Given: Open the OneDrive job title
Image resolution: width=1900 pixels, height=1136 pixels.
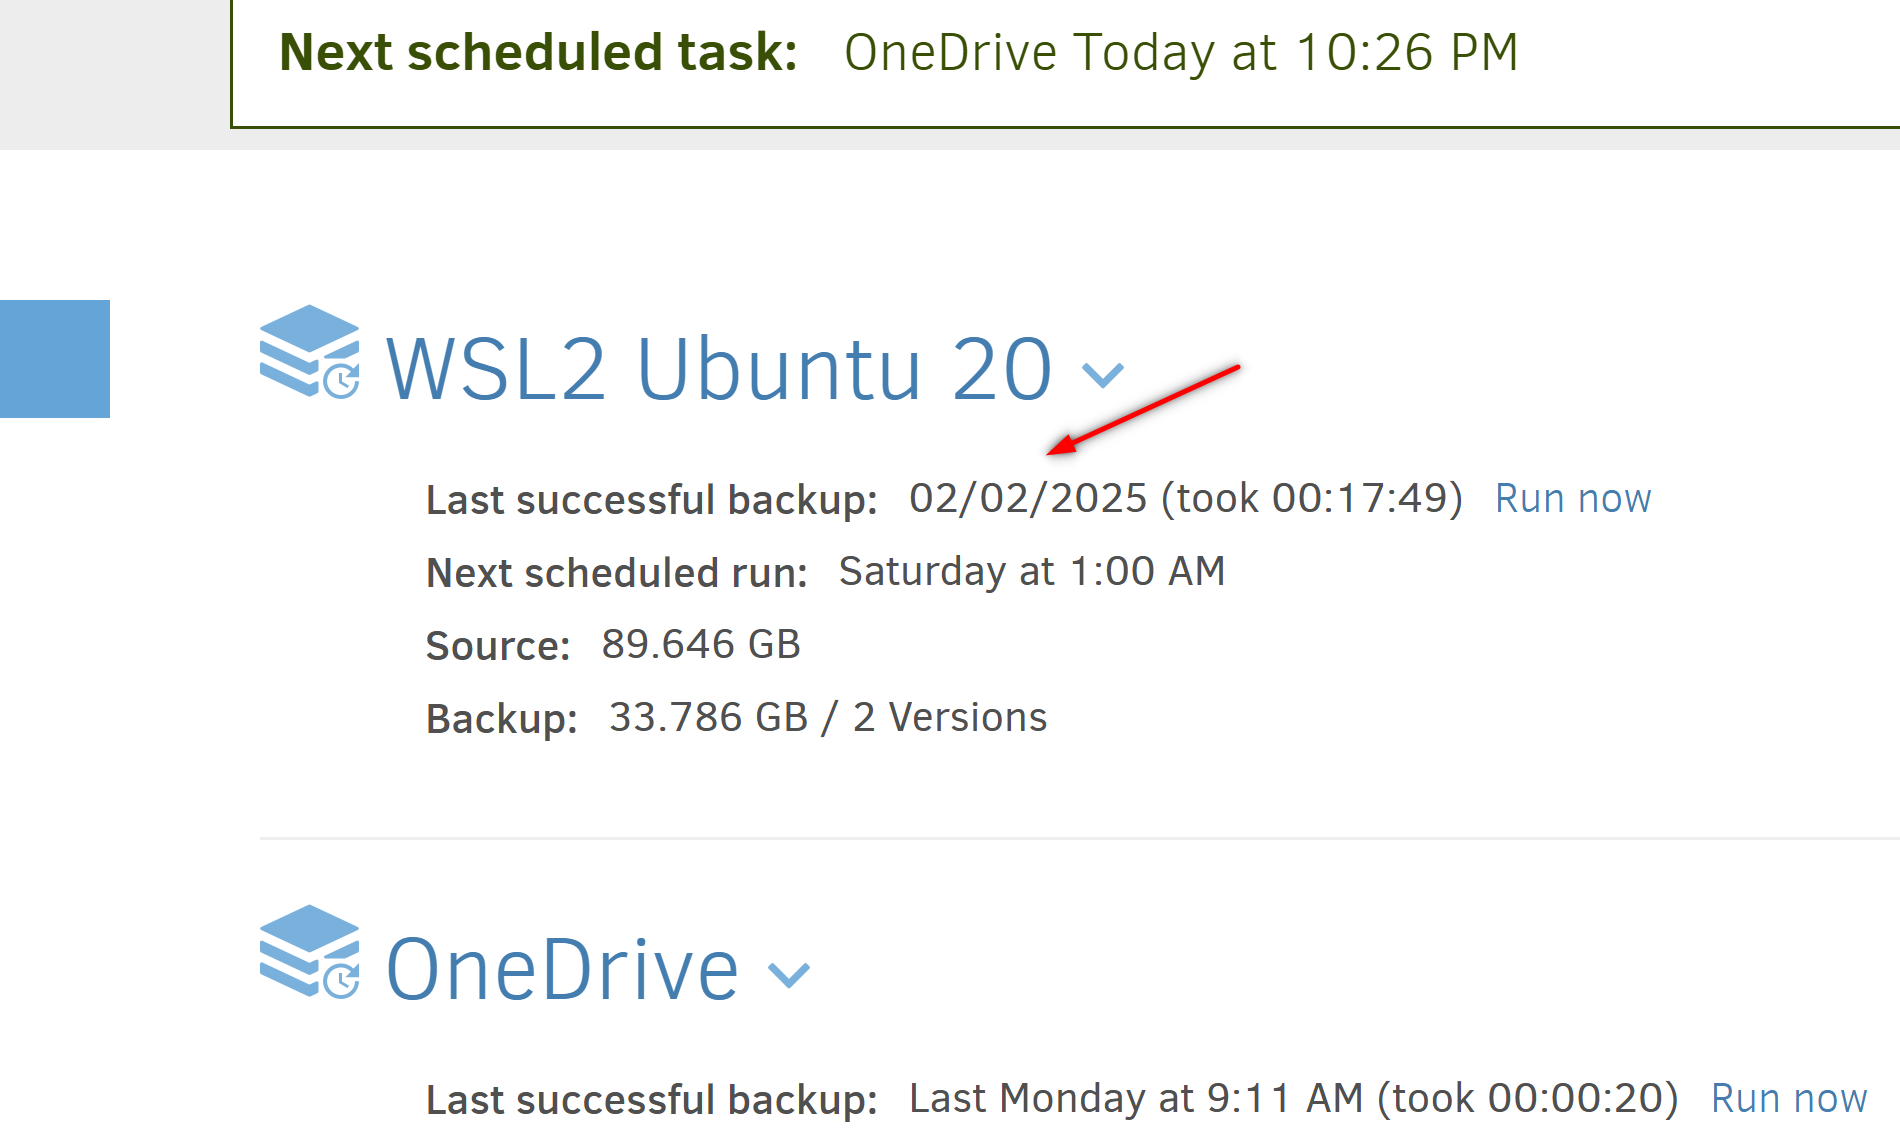Looking at the screenshot, I should pyautogui.click(x=562, y=969).
